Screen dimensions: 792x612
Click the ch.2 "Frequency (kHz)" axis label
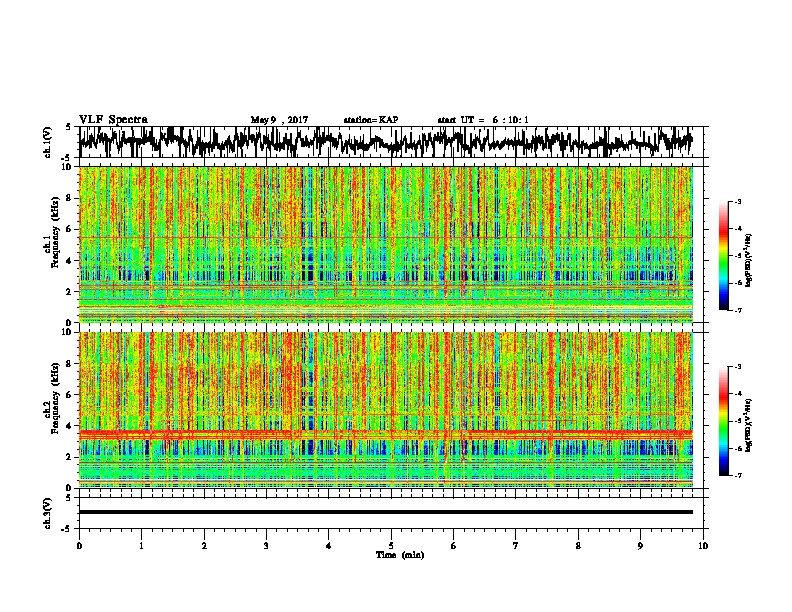point(55,398)
